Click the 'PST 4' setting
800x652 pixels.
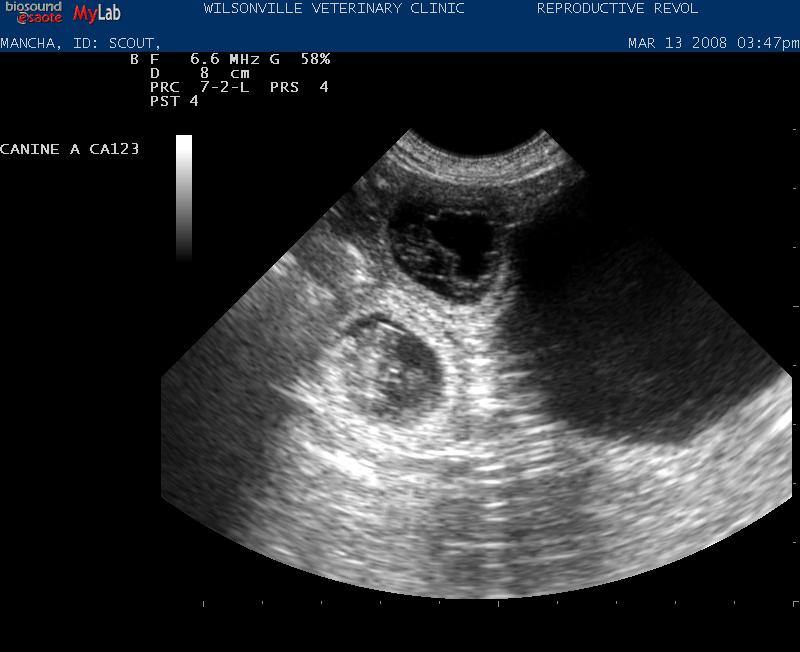(174, 101)
